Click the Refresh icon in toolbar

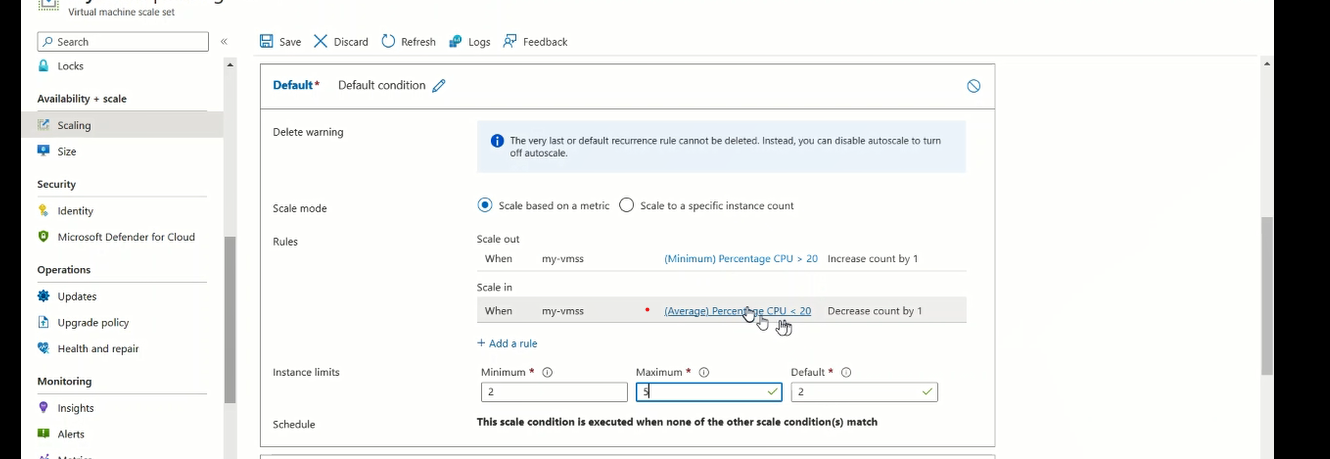tap(388, 42)
